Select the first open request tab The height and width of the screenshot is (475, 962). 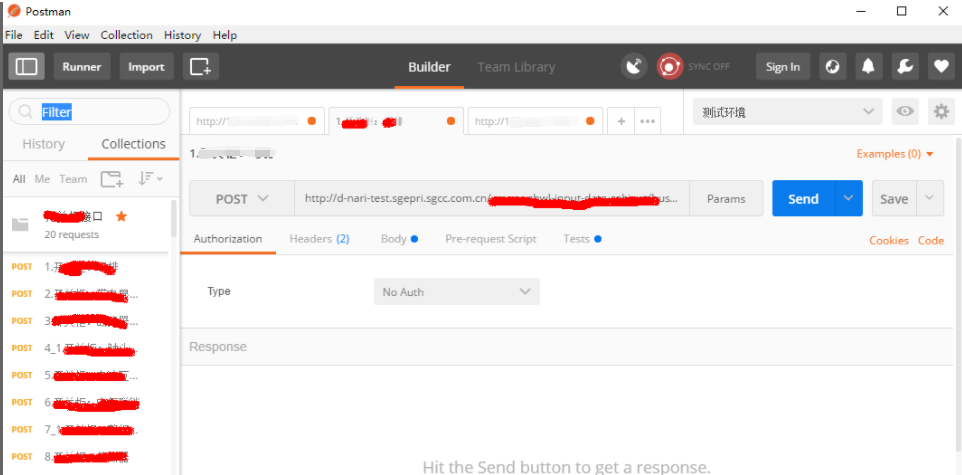[258, 121]
